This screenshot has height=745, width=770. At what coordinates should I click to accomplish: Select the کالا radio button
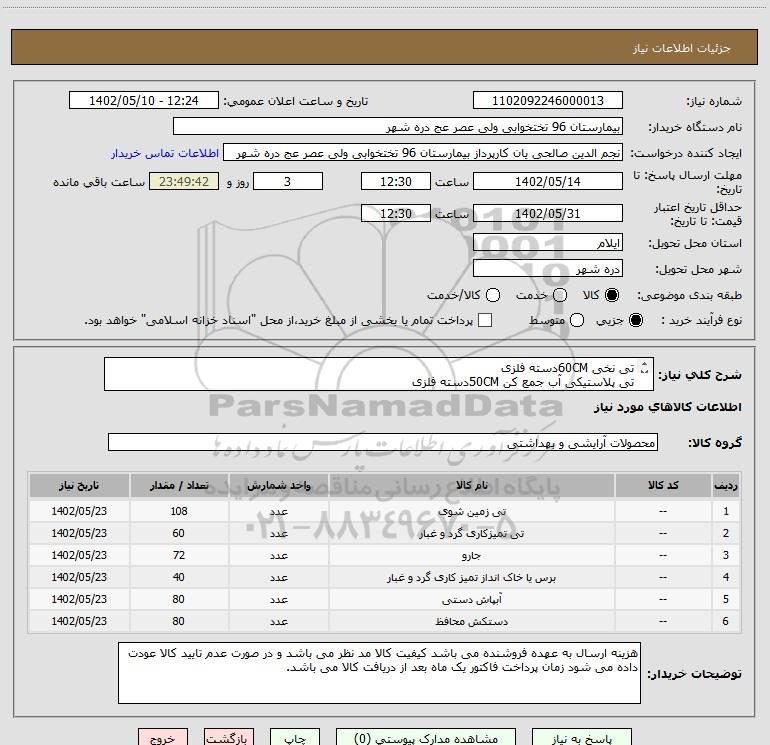click(612, 295)
